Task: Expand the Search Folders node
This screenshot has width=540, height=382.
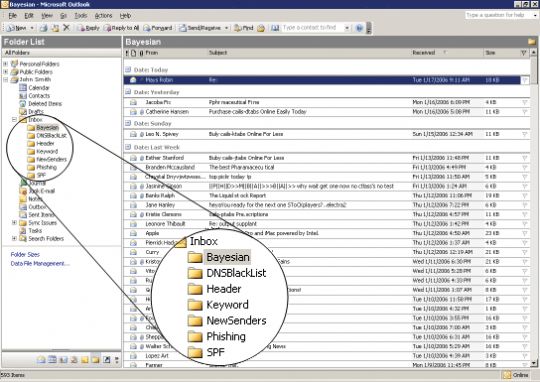Action: coord(14,238)
